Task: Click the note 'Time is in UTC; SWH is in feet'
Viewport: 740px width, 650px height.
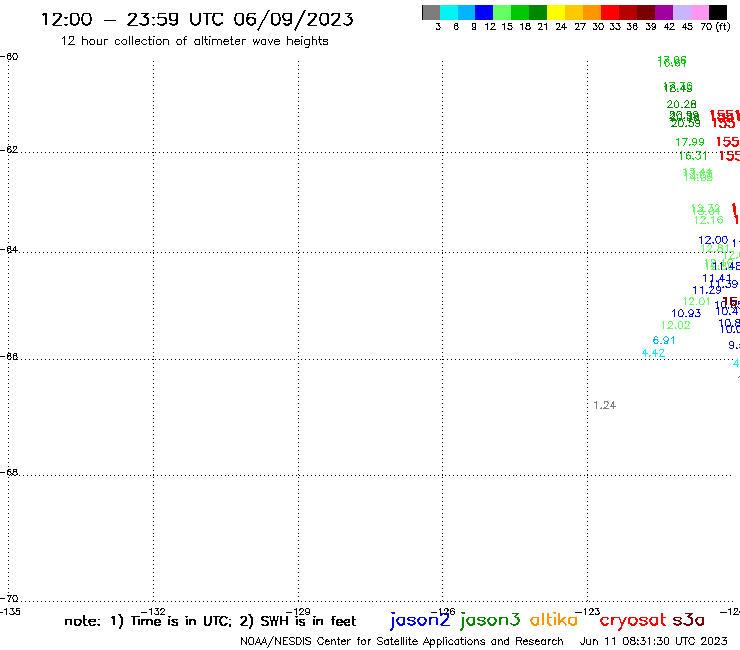Action: [x=210, y=621]
